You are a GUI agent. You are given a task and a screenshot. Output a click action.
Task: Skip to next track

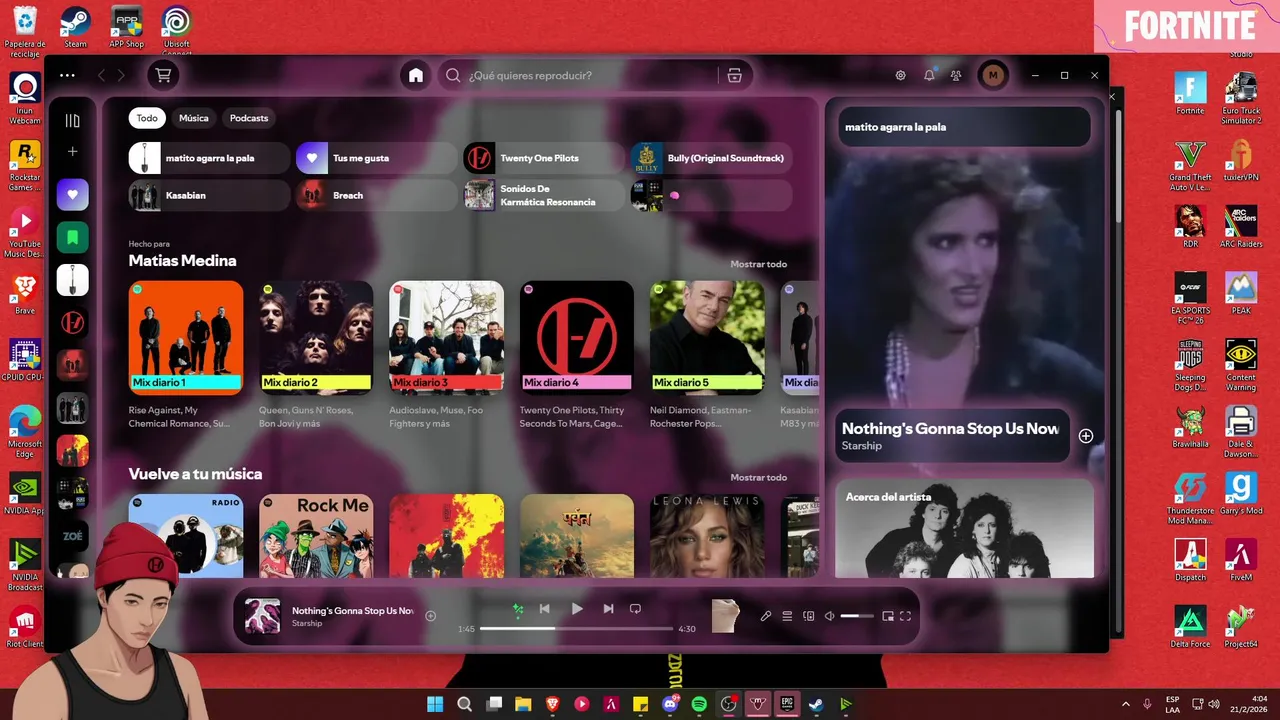point(608,609)
